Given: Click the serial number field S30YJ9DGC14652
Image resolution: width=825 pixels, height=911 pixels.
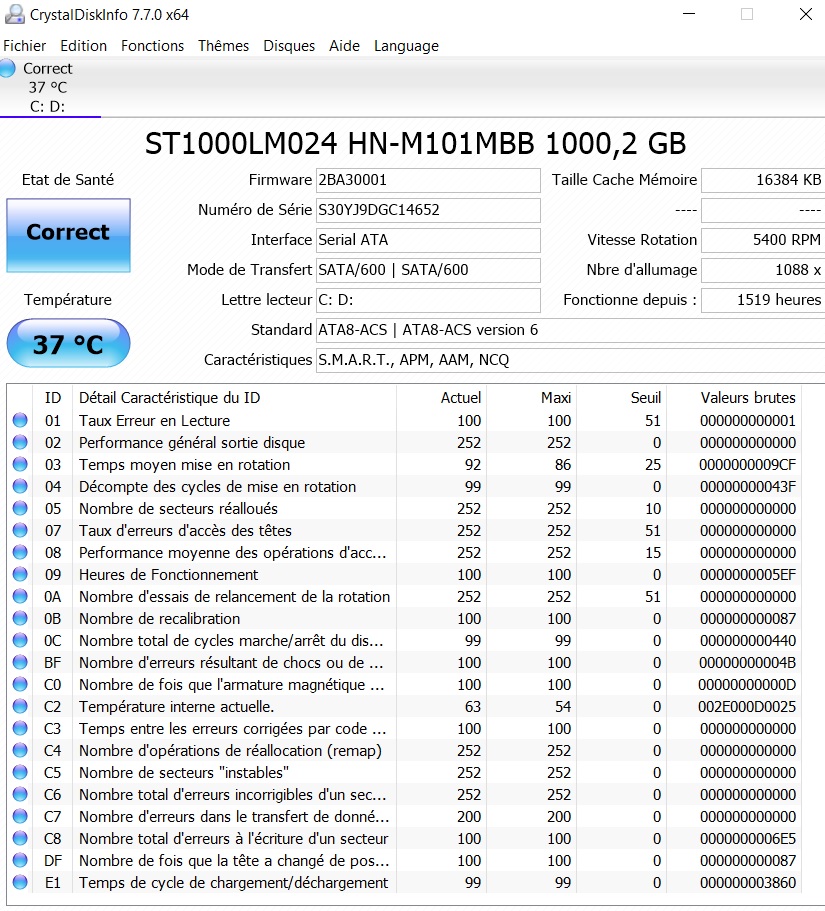Looking at the screenshot, I should [428, 210].
